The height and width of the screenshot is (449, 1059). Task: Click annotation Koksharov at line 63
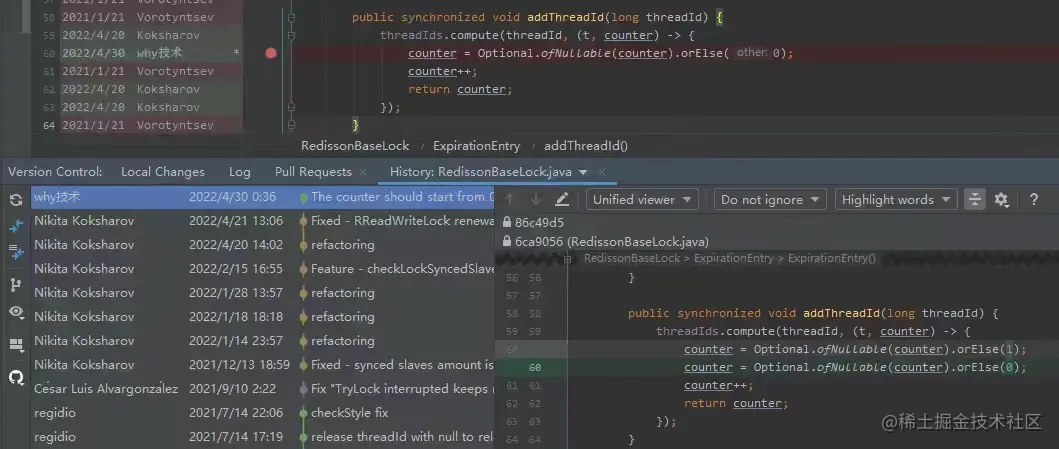point(168,107)
